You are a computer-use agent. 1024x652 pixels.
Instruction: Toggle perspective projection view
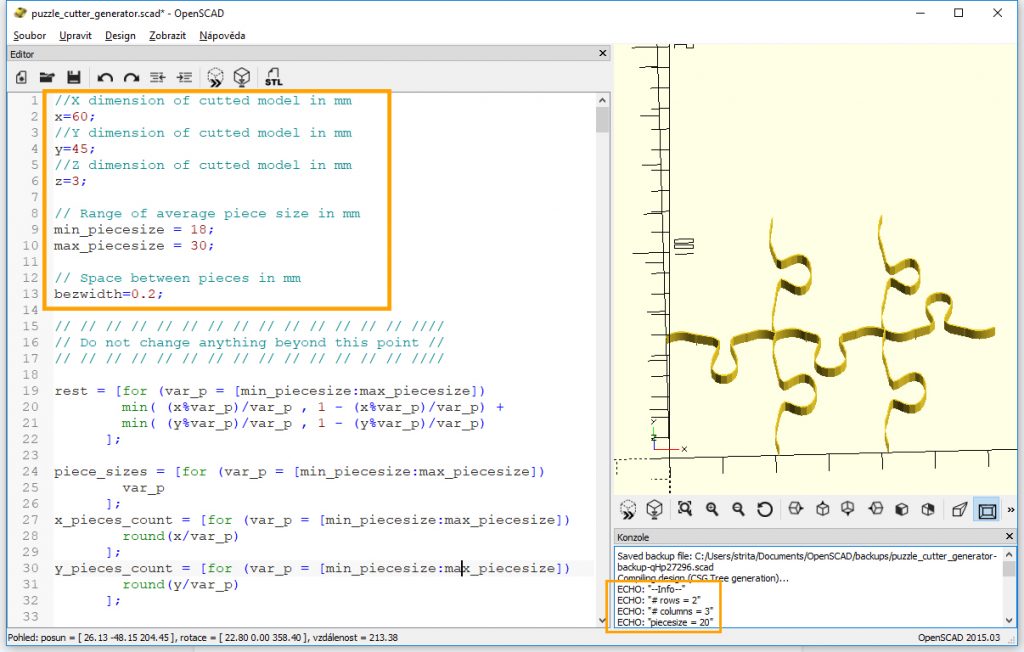[959, 509]
